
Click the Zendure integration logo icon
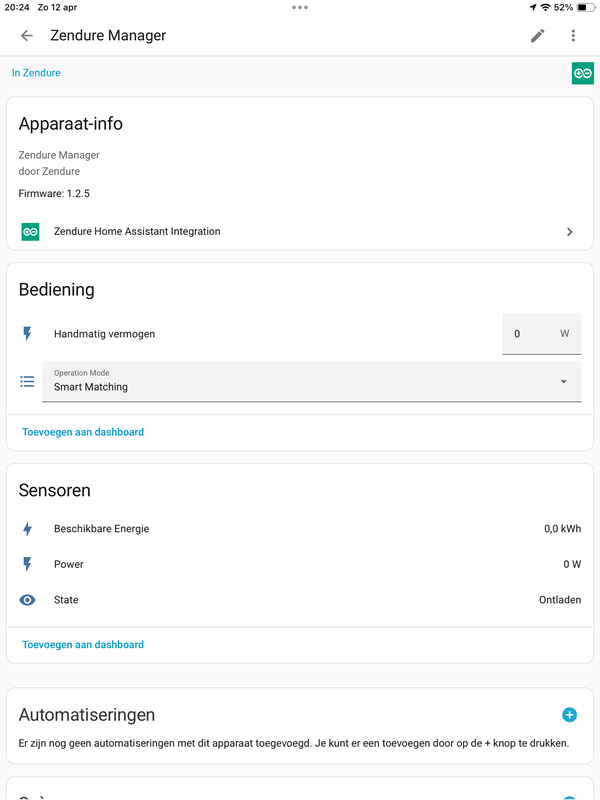(30, 232)
